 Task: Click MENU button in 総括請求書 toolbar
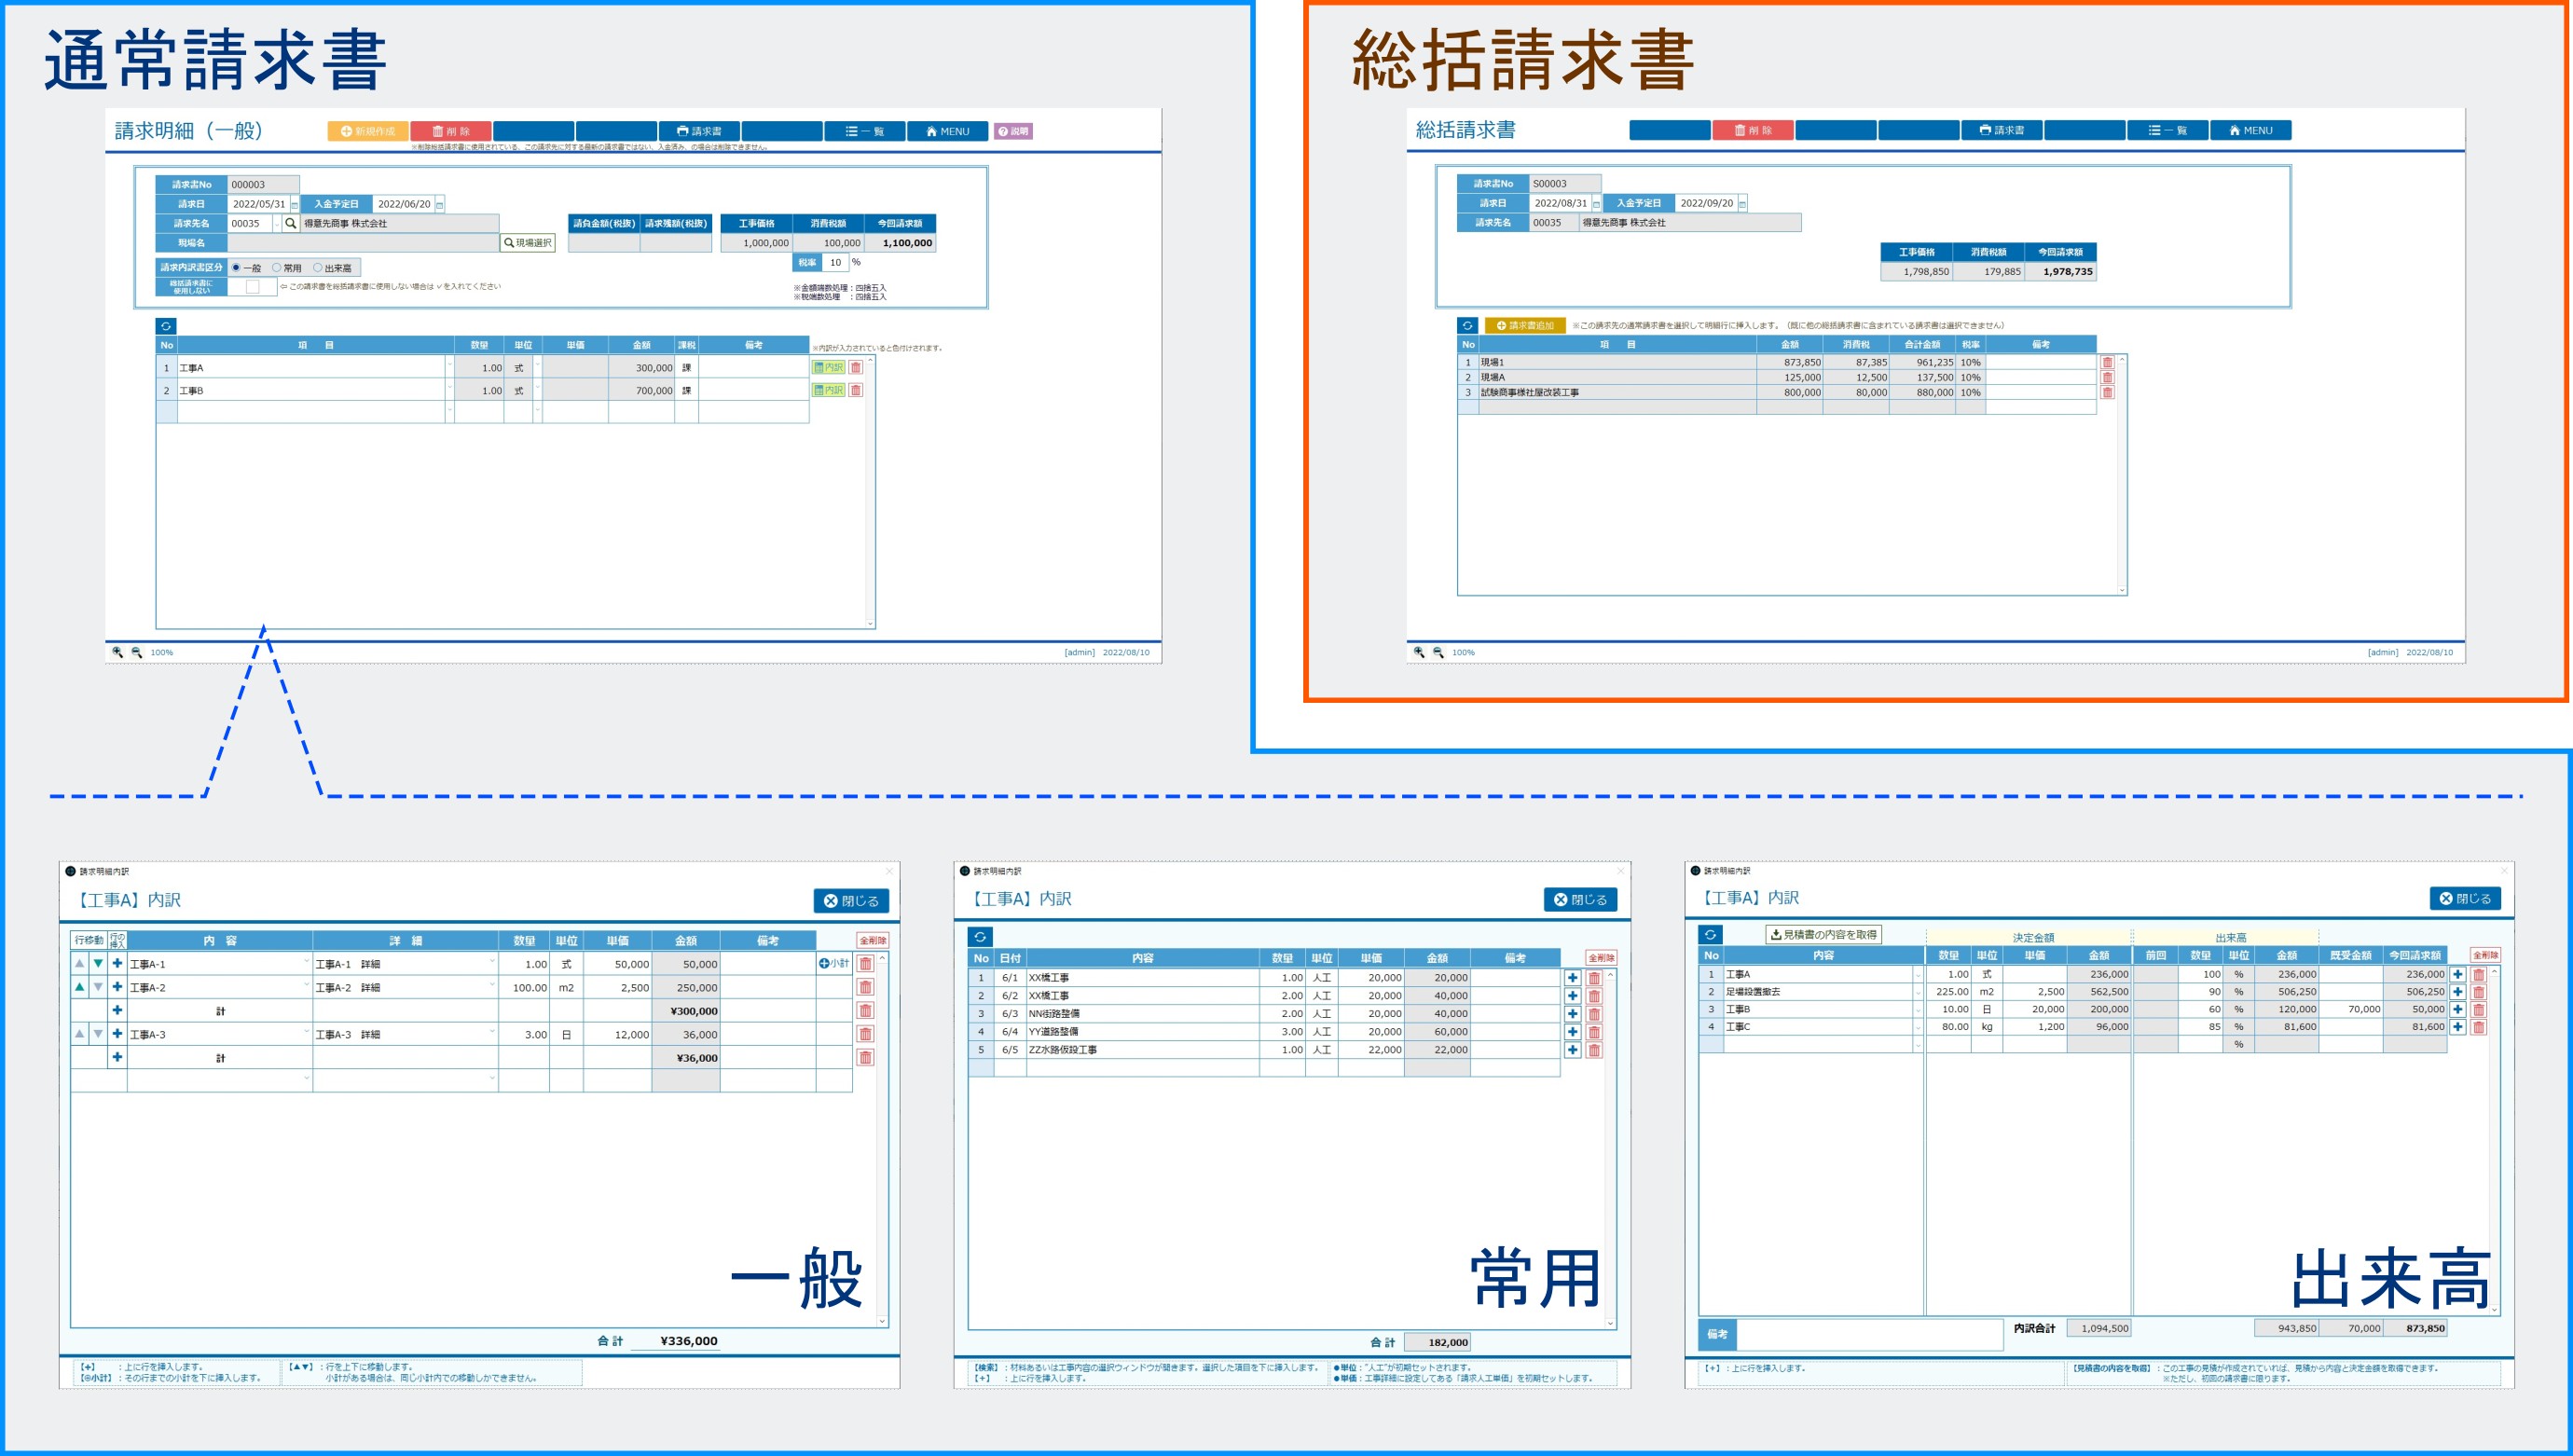(2251, 130)
